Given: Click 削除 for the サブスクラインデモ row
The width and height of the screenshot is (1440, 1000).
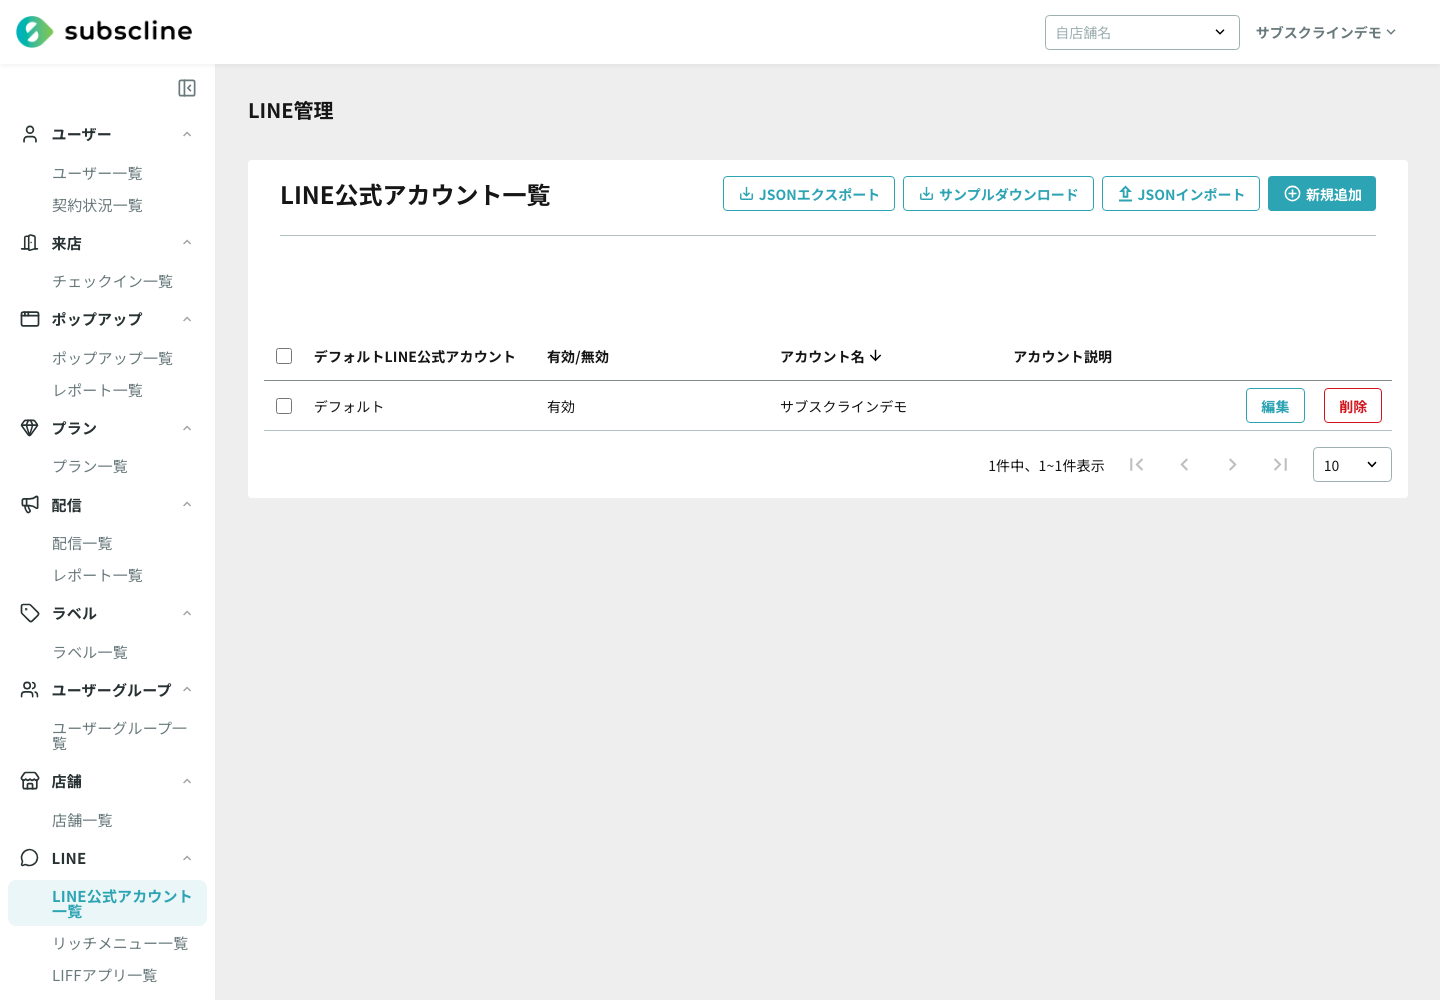Looking at the screenshot, I should [1353, 406].
